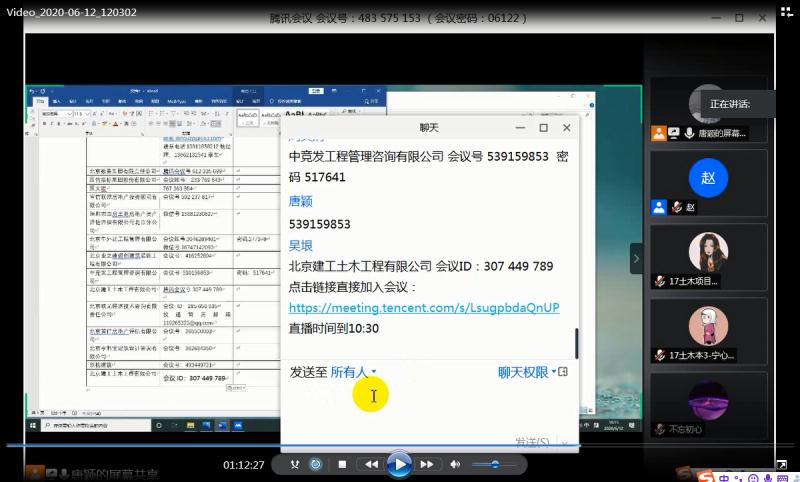This screenshot has height=482, width=800.
Task: Click the Play button in the player
Action: [399, 464]
